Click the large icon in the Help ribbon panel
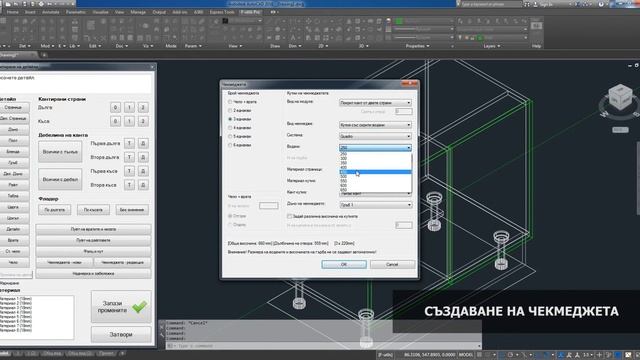This screenshot has width=640, height=360. point(536,26)
